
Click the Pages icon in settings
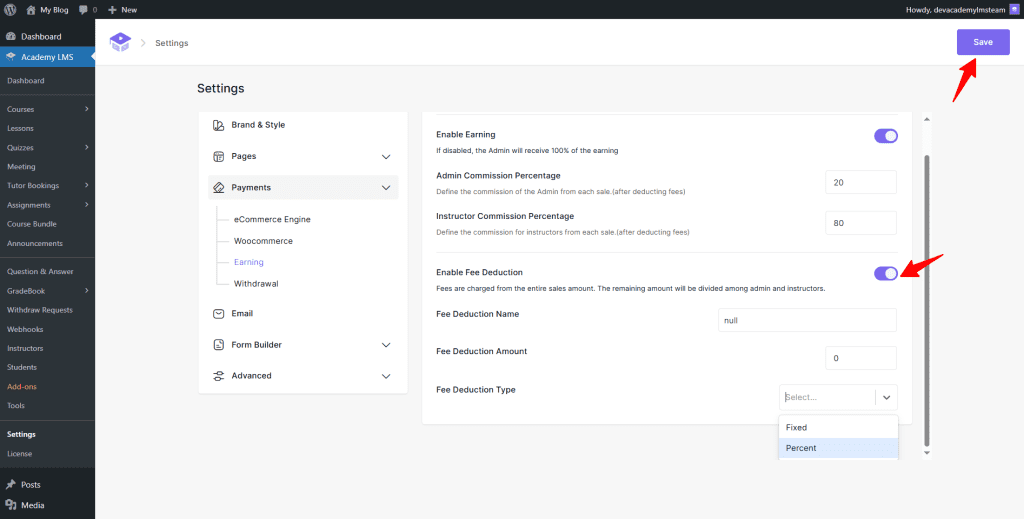pos(219,157)
